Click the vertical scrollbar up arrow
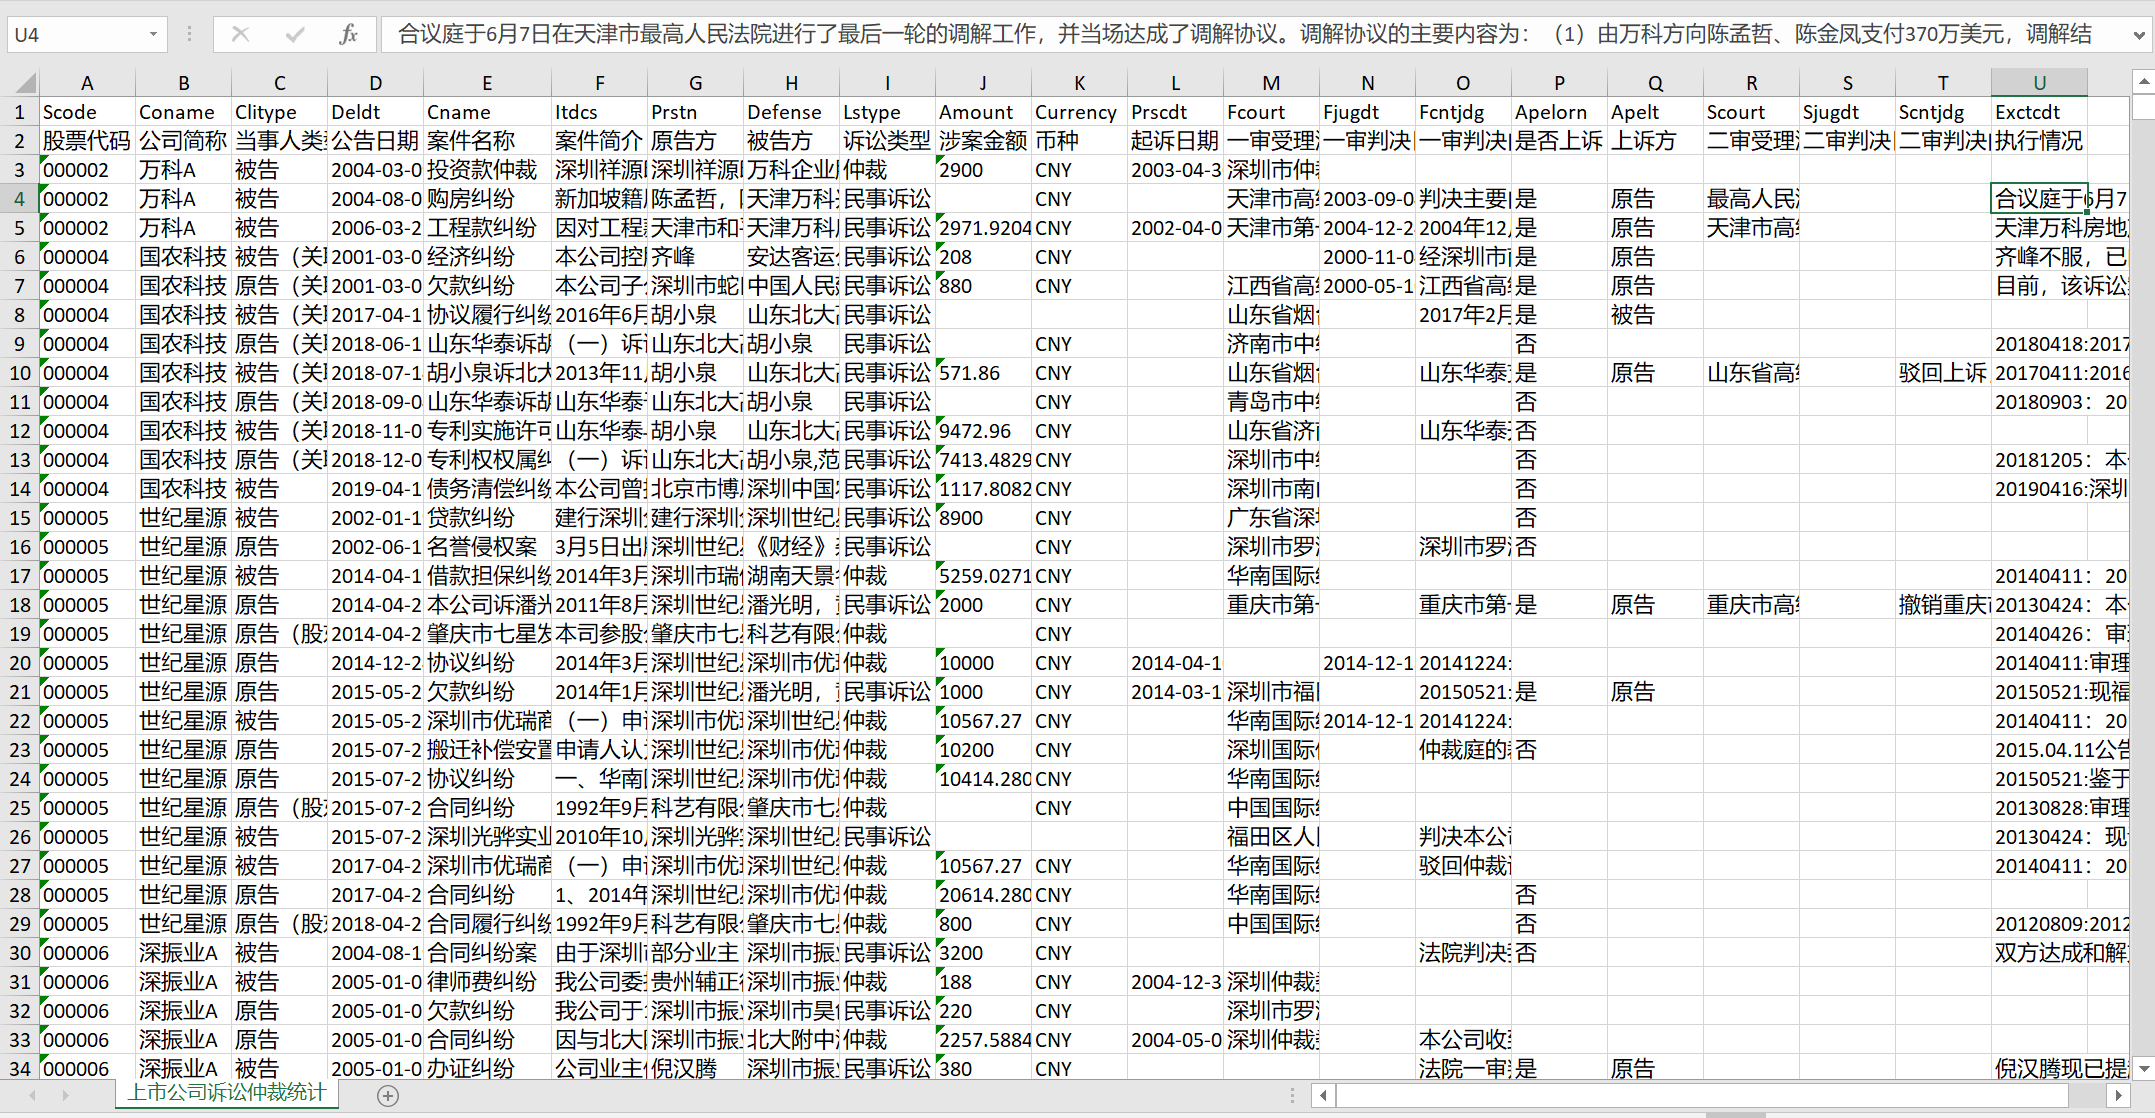Viewport: 2155px width, 1118px height. tap(2143, 81)
